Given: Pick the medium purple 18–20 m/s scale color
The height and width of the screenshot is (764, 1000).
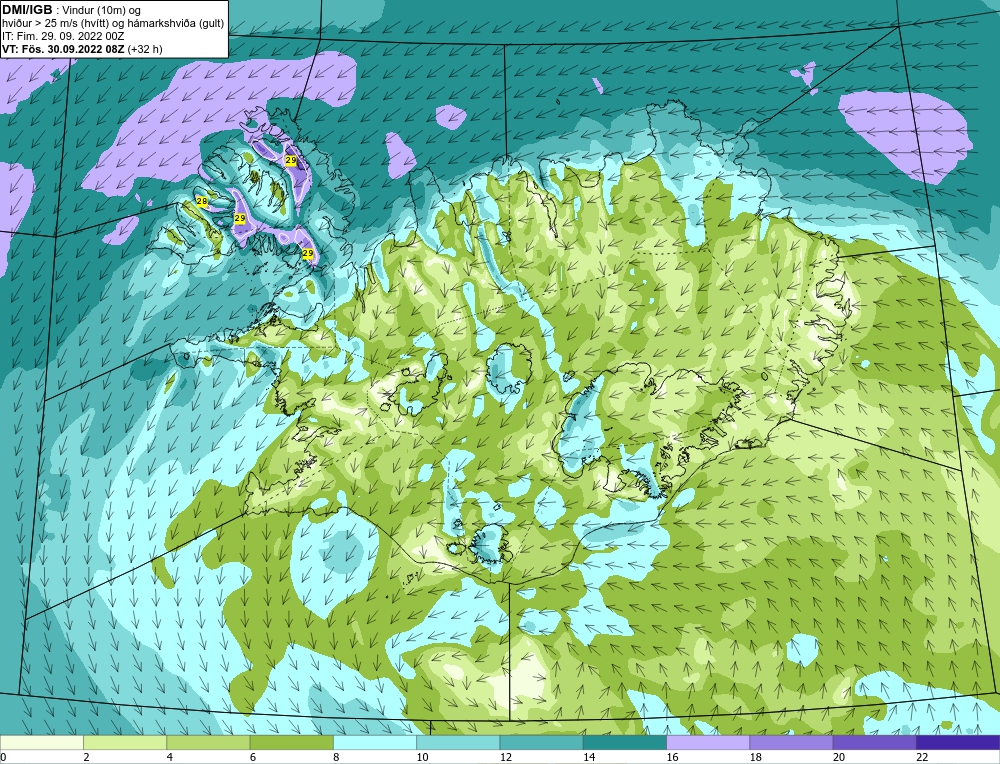Looking at the screenshot, I should pos(791,742).
